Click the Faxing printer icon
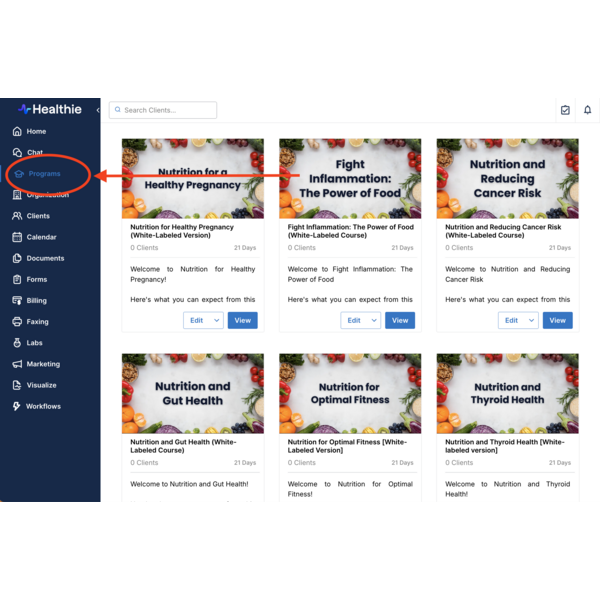 (17, 322)
